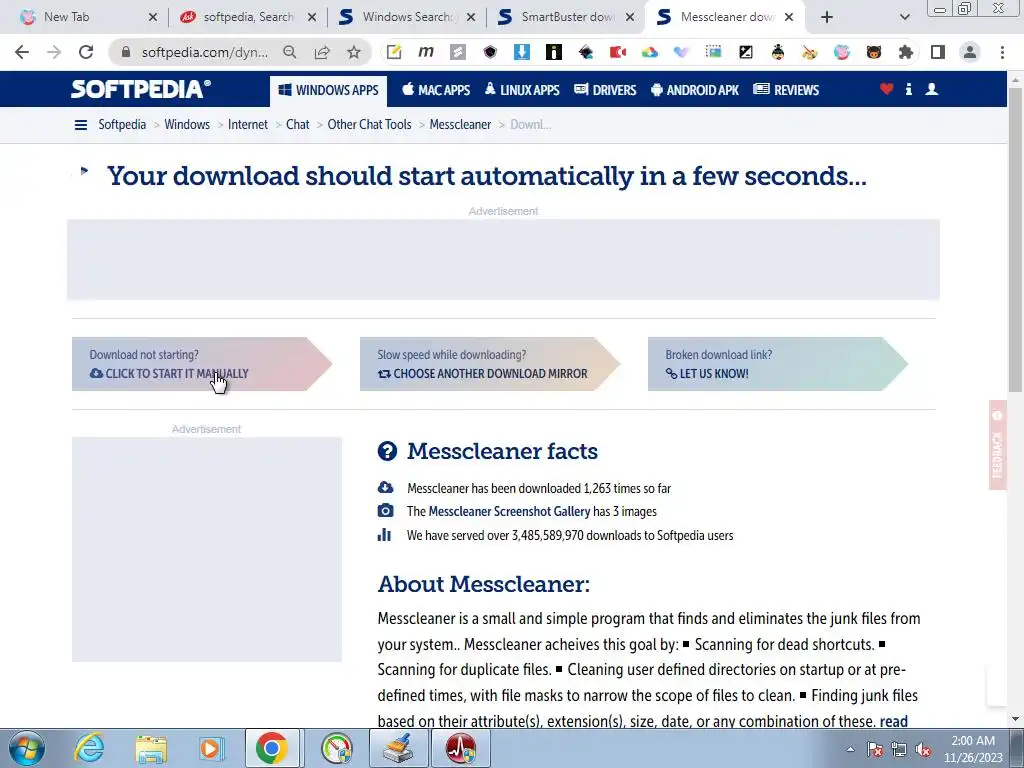Viewport: 1024px width, 768px height.
Task: Open the pink pig extension icon
Action: tap(842, 52)
